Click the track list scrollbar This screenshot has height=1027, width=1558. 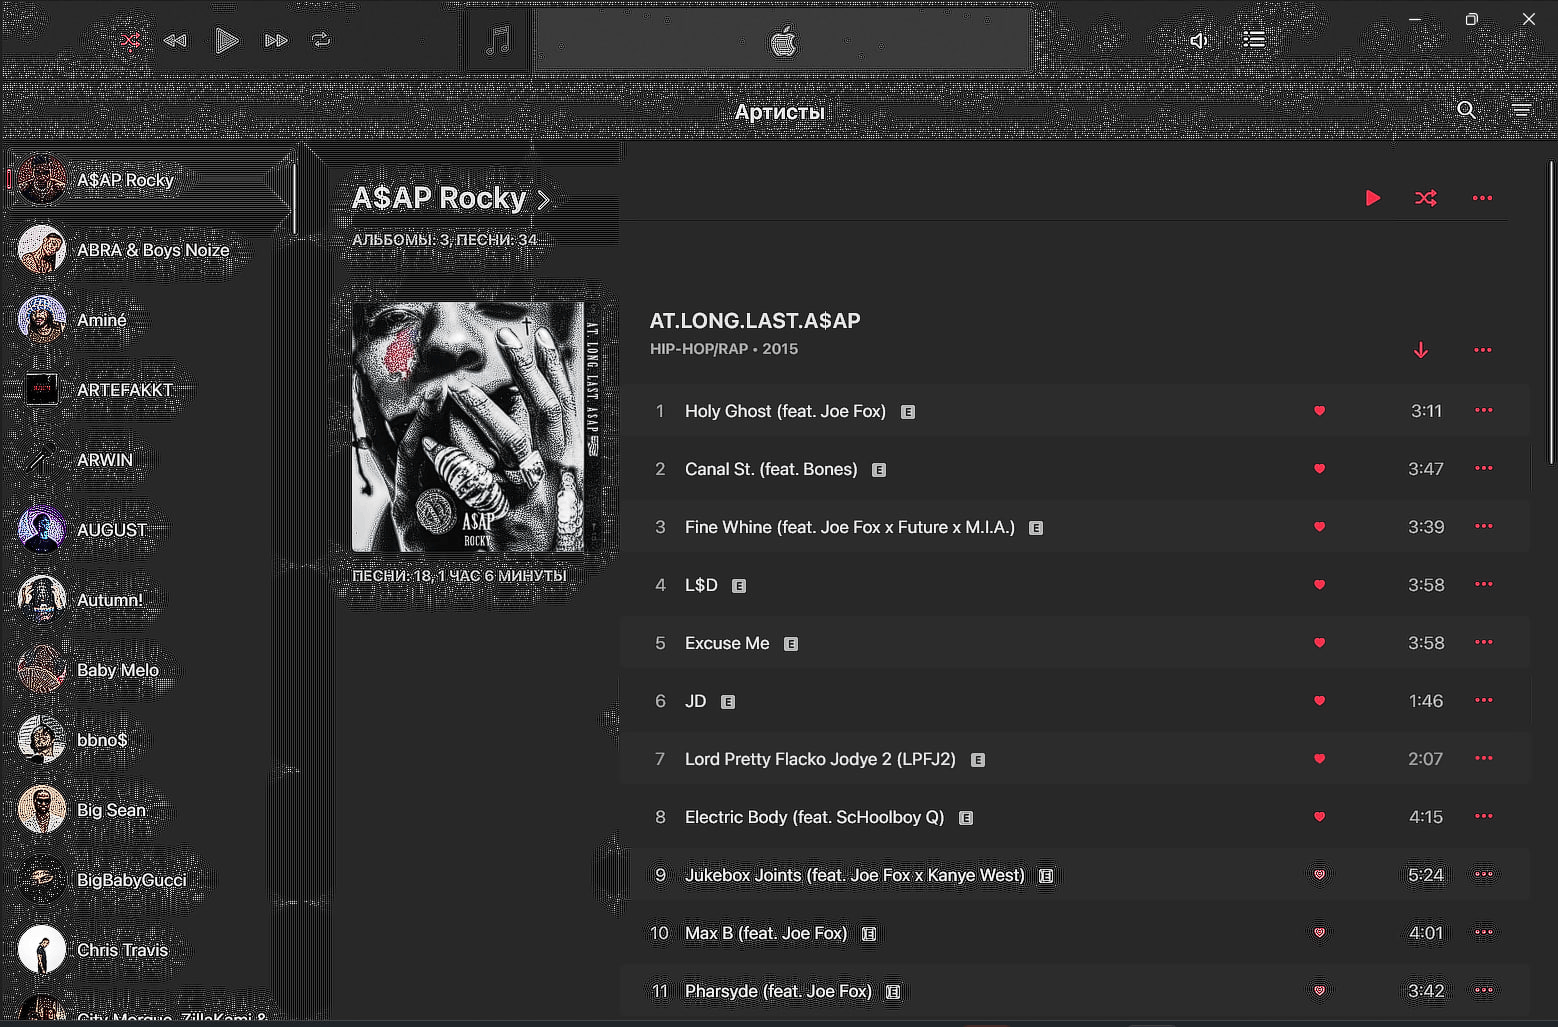click(1553, 310)
